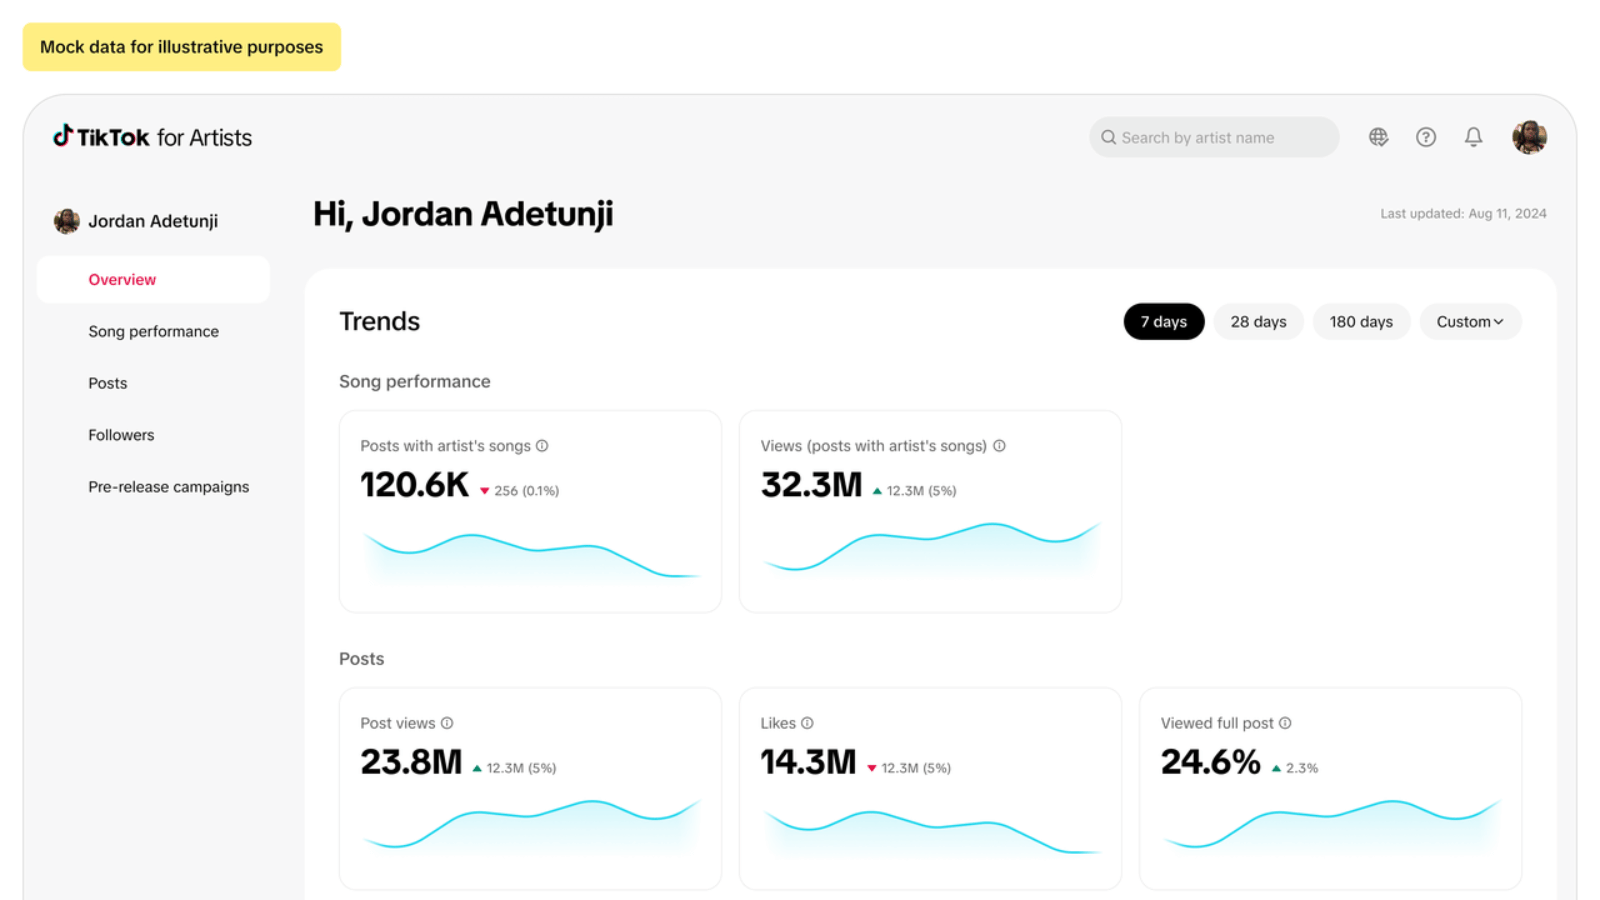Open the help question mark icon
1600x900 pixels.
(x=1426, y=137)
